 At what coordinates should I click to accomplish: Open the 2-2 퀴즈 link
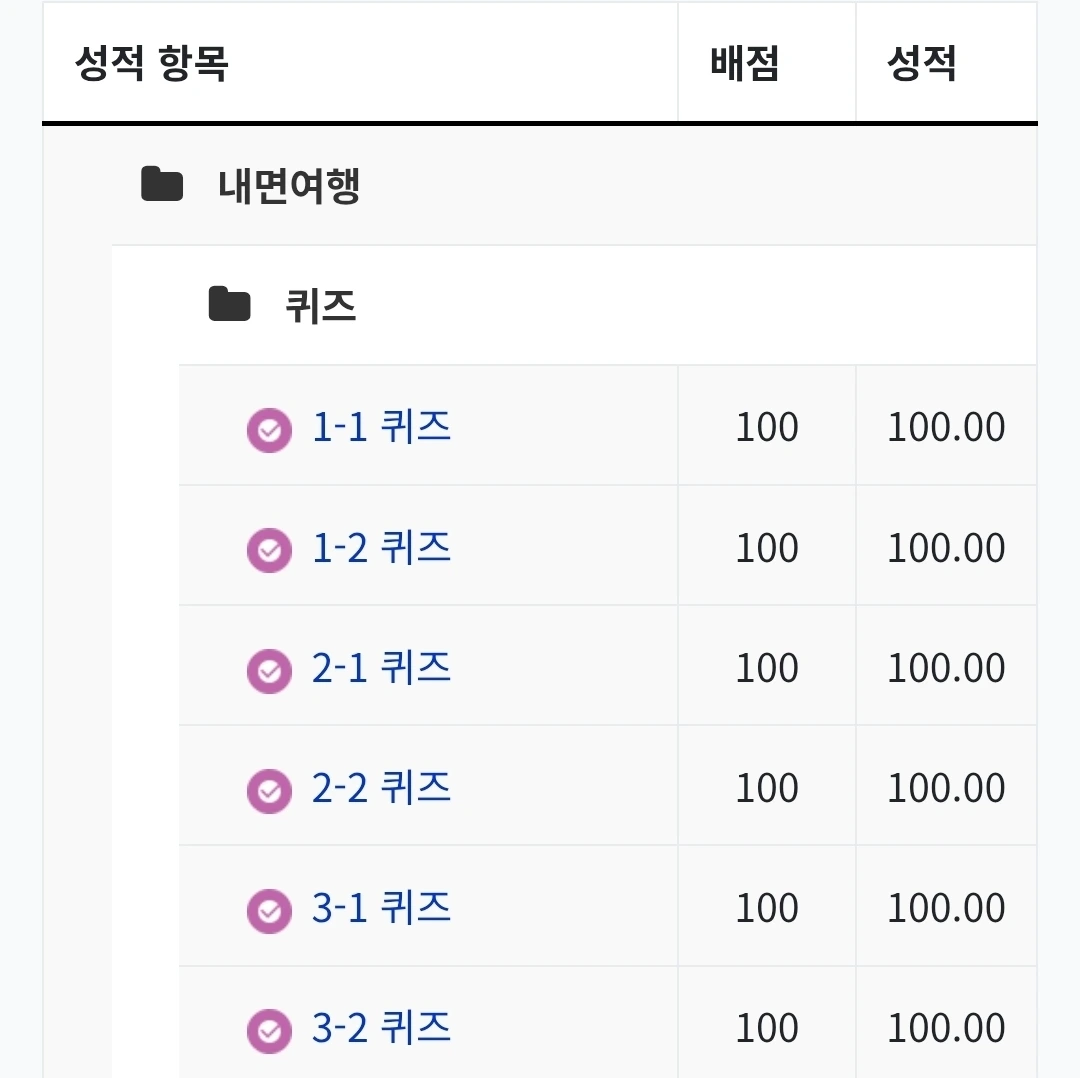(x=381, y=788)
